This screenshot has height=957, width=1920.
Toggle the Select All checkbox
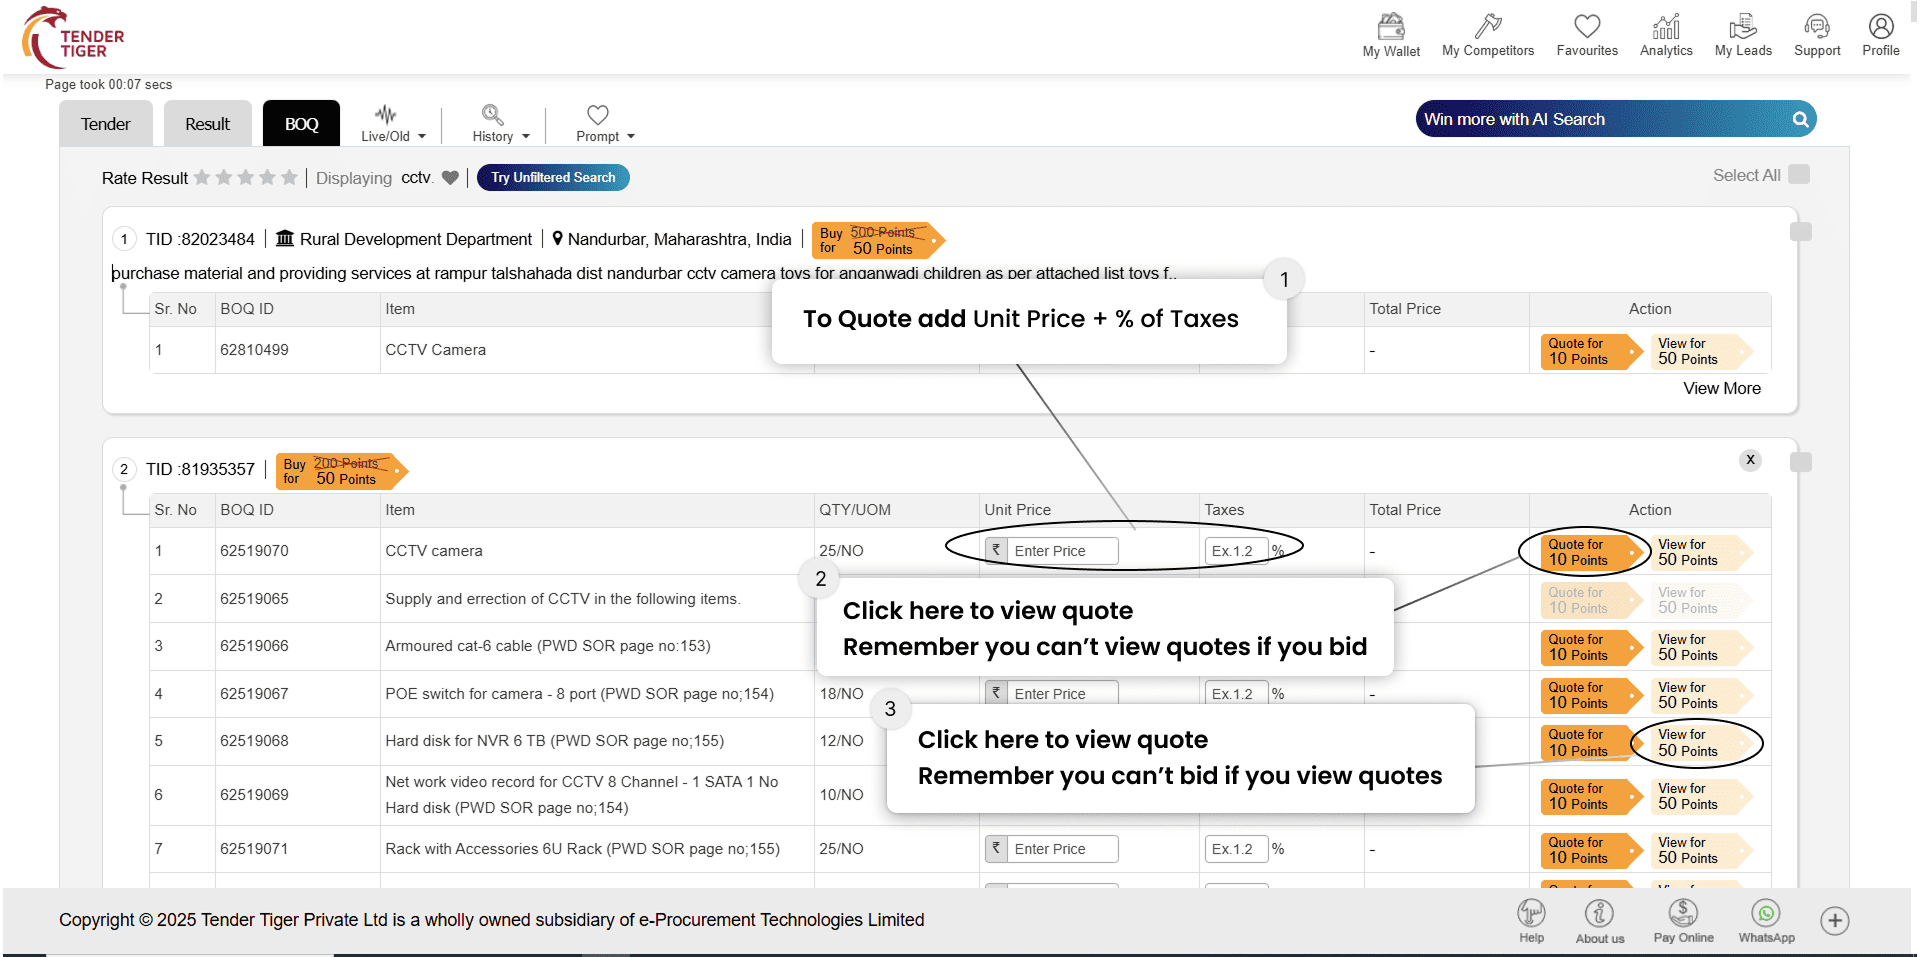[x=1798, y=175]
